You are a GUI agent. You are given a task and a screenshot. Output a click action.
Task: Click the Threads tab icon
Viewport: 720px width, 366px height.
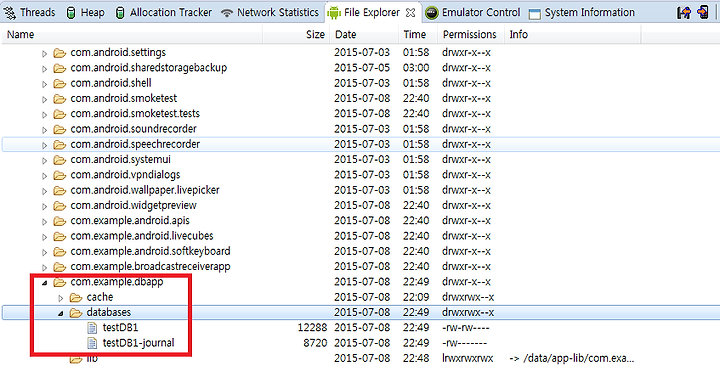coord(9,12)
